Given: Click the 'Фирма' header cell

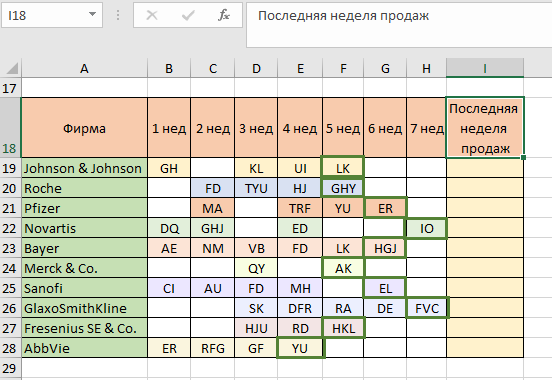Looking at the screenshot, I should coord(84,128).
